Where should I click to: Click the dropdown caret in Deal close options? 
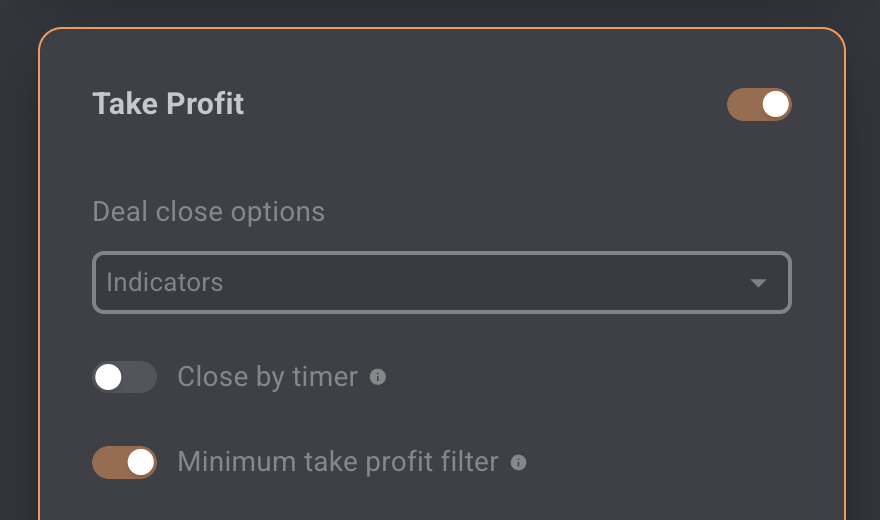(758, 283)
